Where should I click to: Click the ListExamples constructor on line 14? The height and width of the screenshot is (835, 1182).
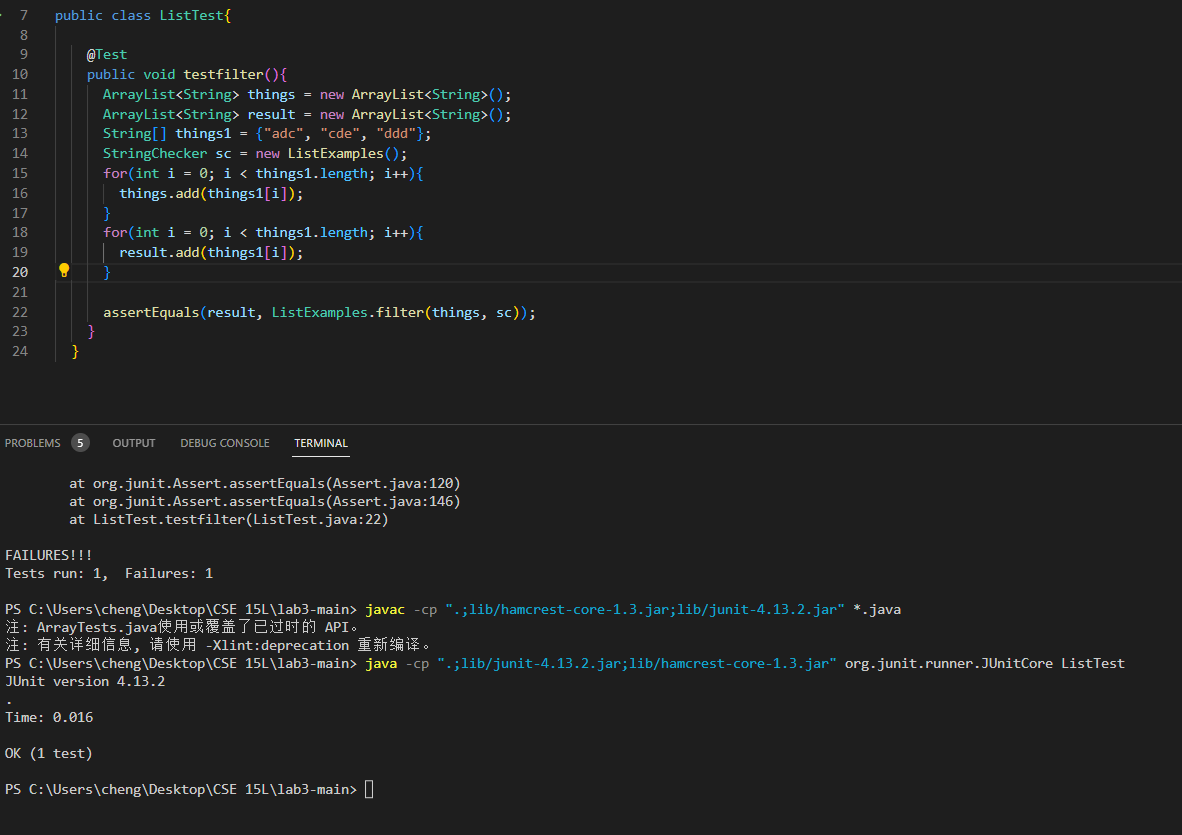(x=335, y=154)
